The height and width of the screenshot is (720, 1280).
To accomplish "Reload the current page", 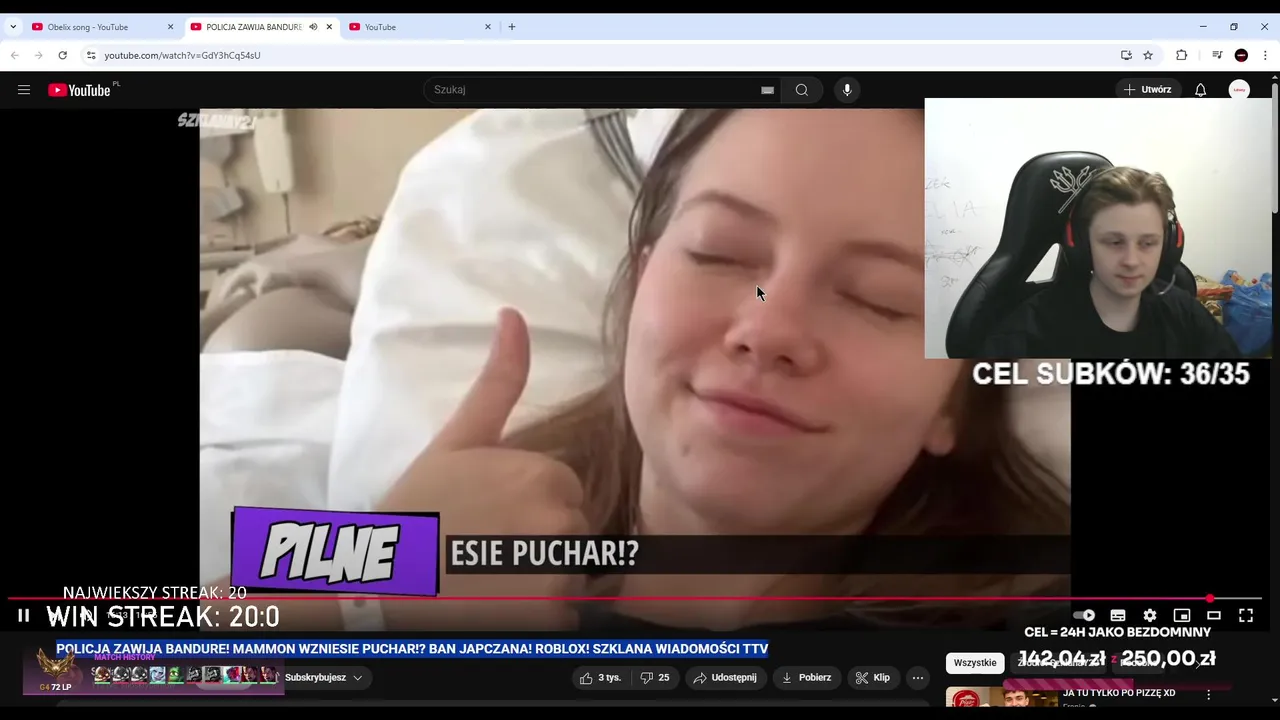I will pos(62,55).
